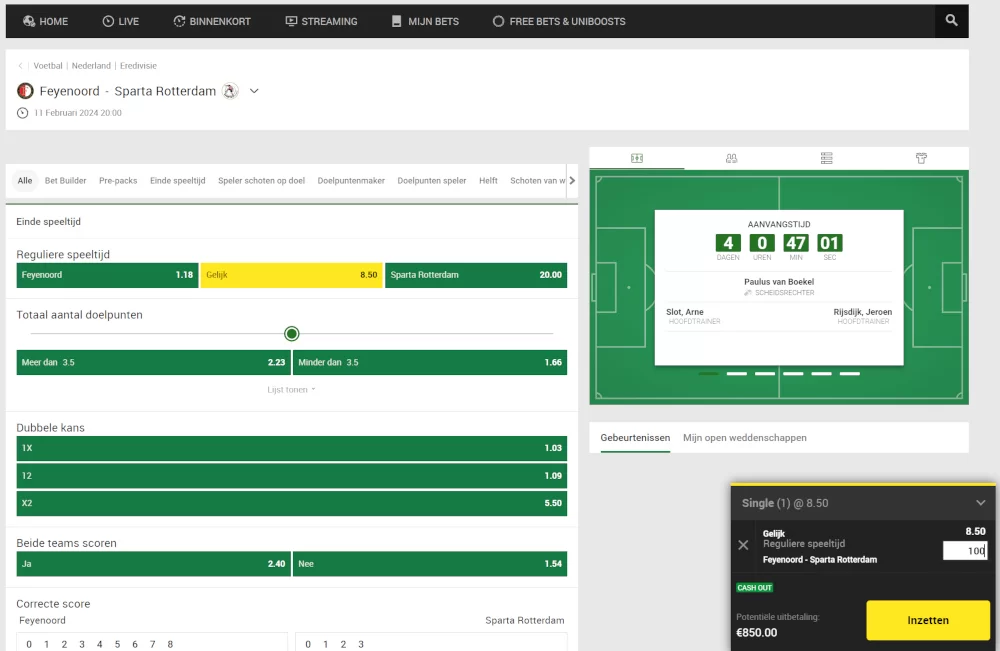Select the Doelpunten speler filter tab
The image size is (1000, 651).
pos(432,180)
